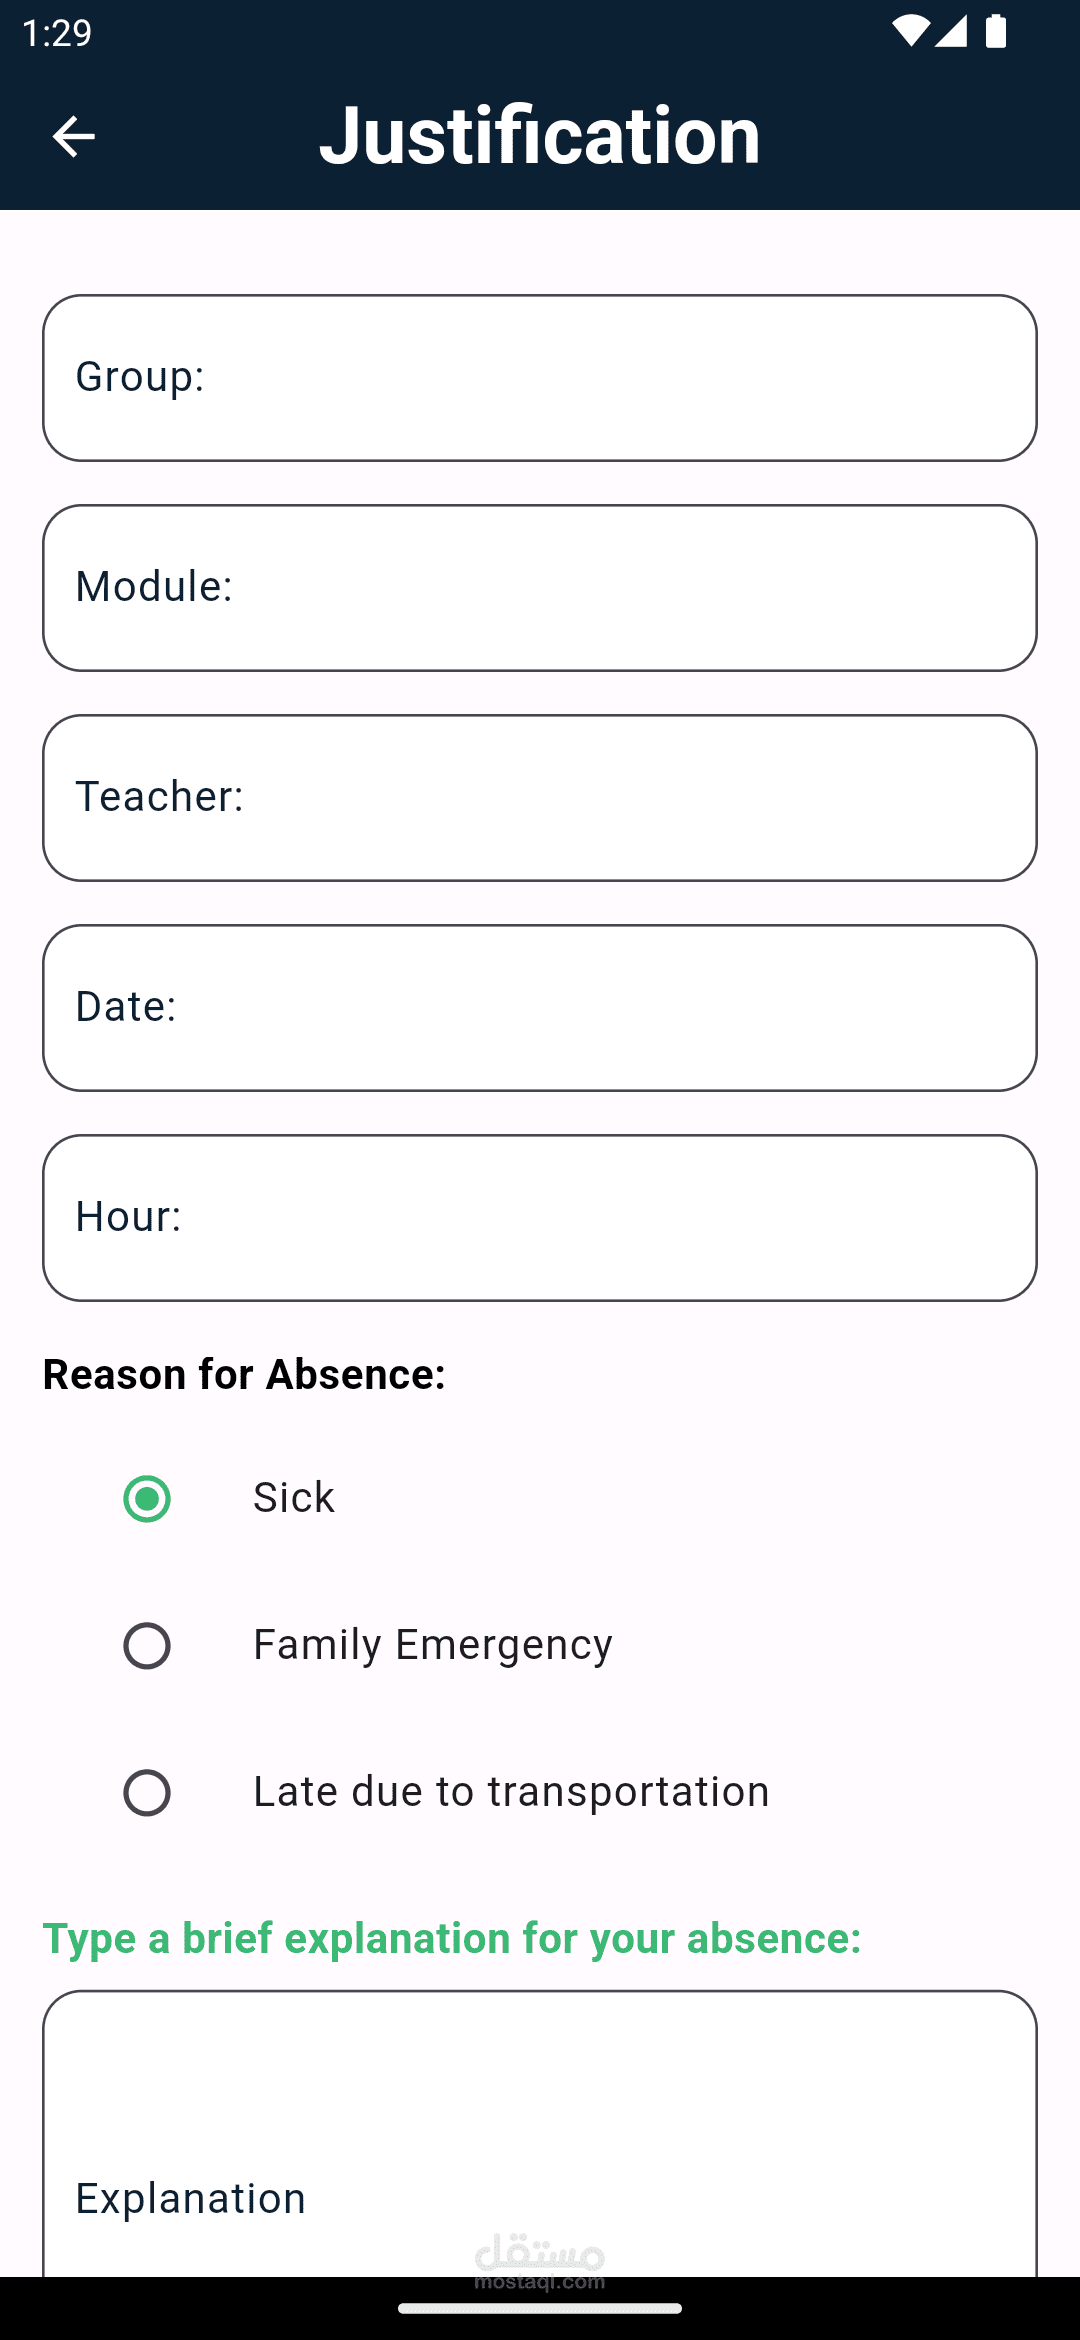Click the battery status icon

pyautogui.click(x=996, y=32)
